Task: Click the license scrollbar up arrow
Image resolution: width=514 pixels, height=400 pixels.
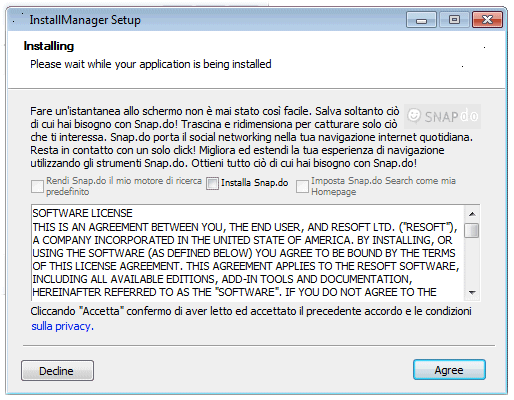Action: (x=472, y=214)
